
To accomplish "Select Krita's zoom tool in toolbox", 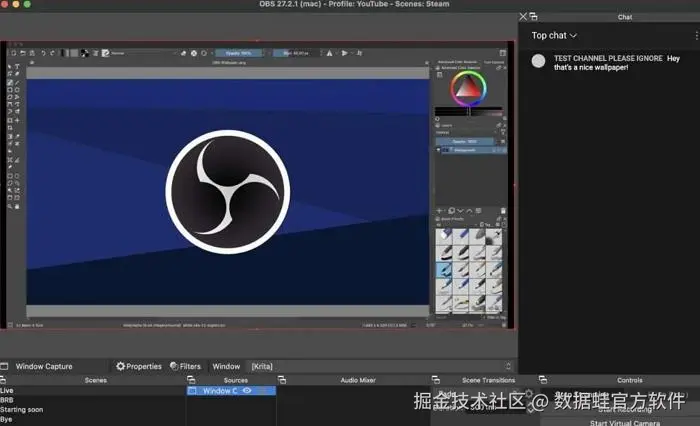I will [x=10, y=207].
